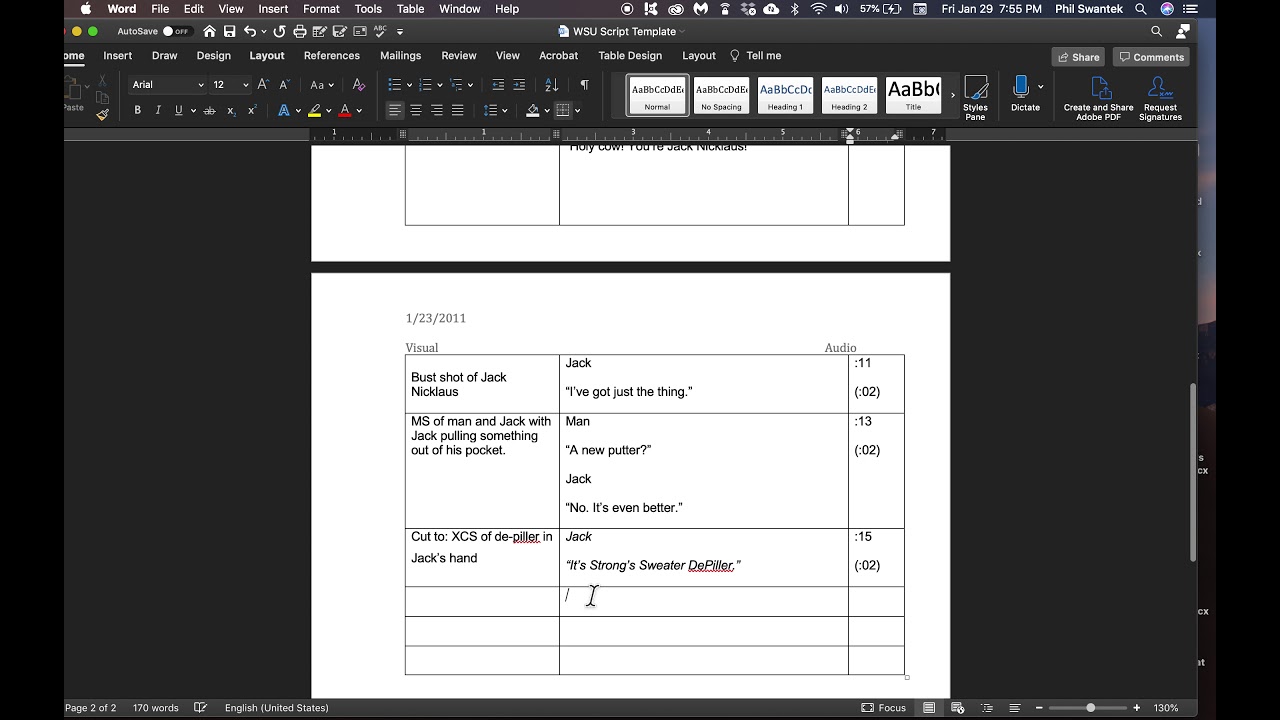Apply the No Spacing style
This screenshot has height=720, width=1280.
(x=721, y=95)
